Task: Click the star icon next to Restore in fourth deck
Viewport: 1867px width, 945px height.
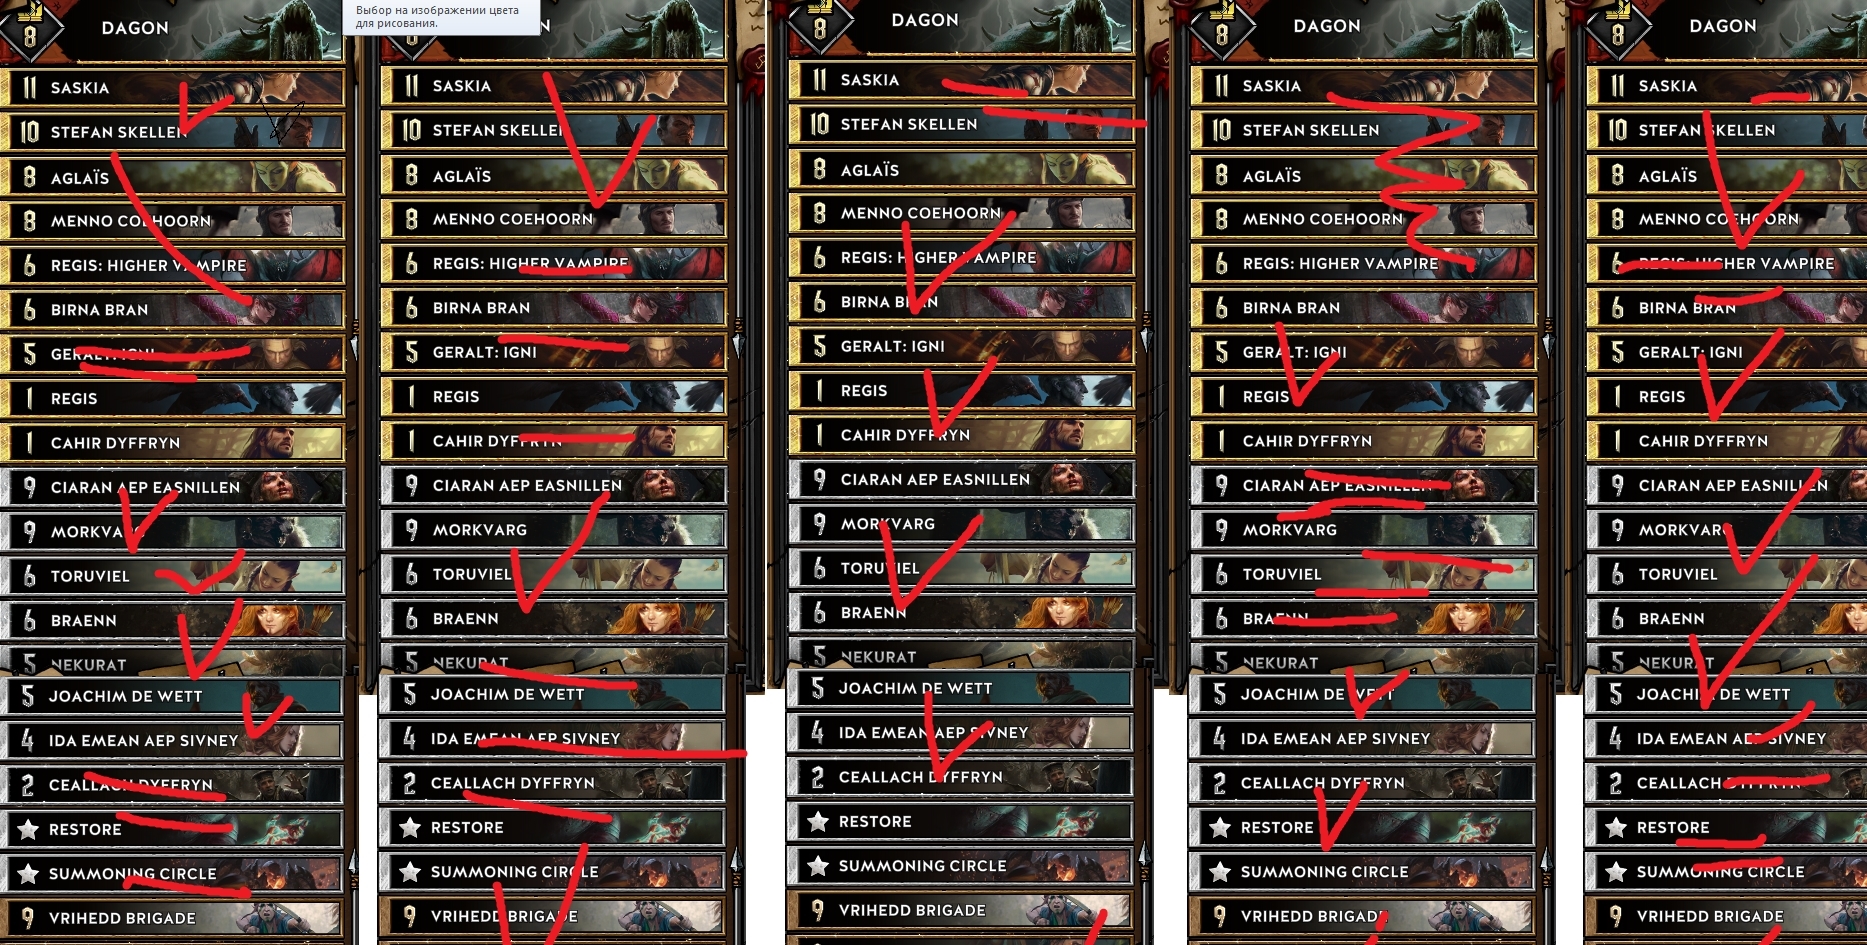Action: [1220, 827]
